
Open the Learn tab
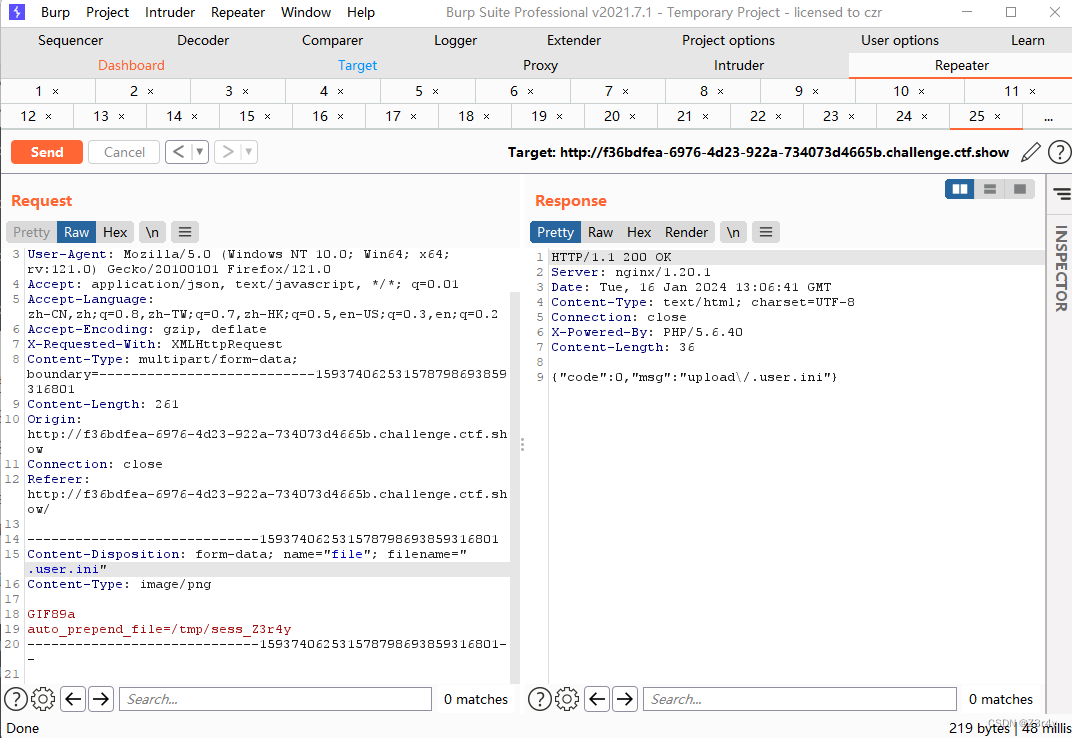click(x=1028, y=40)
